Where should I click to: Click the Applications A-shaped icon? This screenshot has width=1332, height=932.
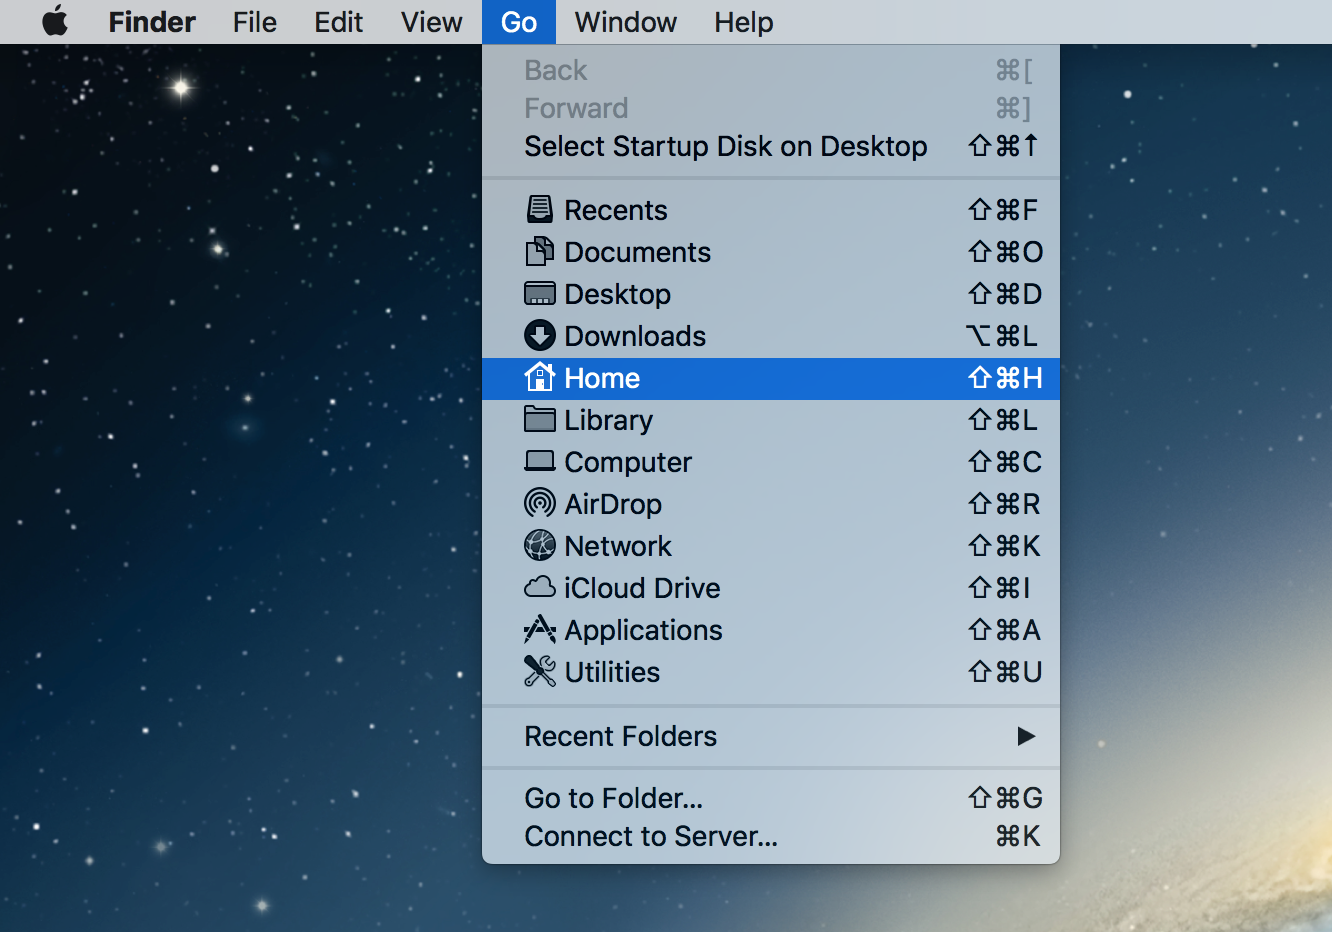pyautogui.click(x=540, y=630)
